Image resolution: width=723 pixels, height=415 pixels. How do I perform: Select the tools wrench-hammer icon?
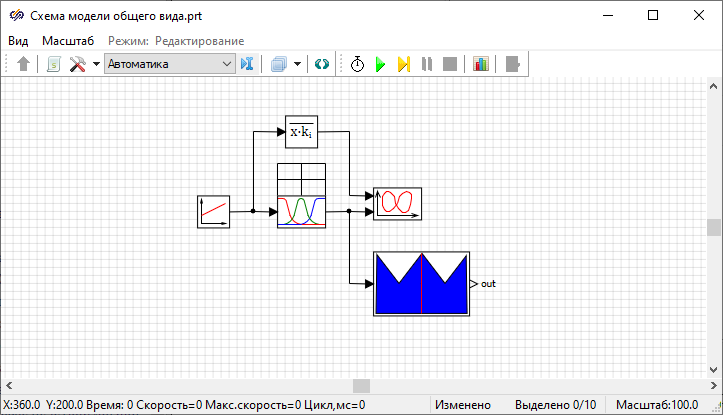78,64
